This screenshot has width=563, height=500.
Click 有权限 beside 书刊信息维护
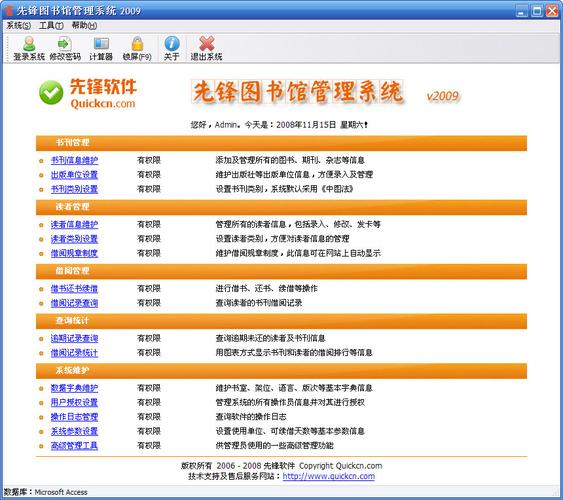pos(149,160)
